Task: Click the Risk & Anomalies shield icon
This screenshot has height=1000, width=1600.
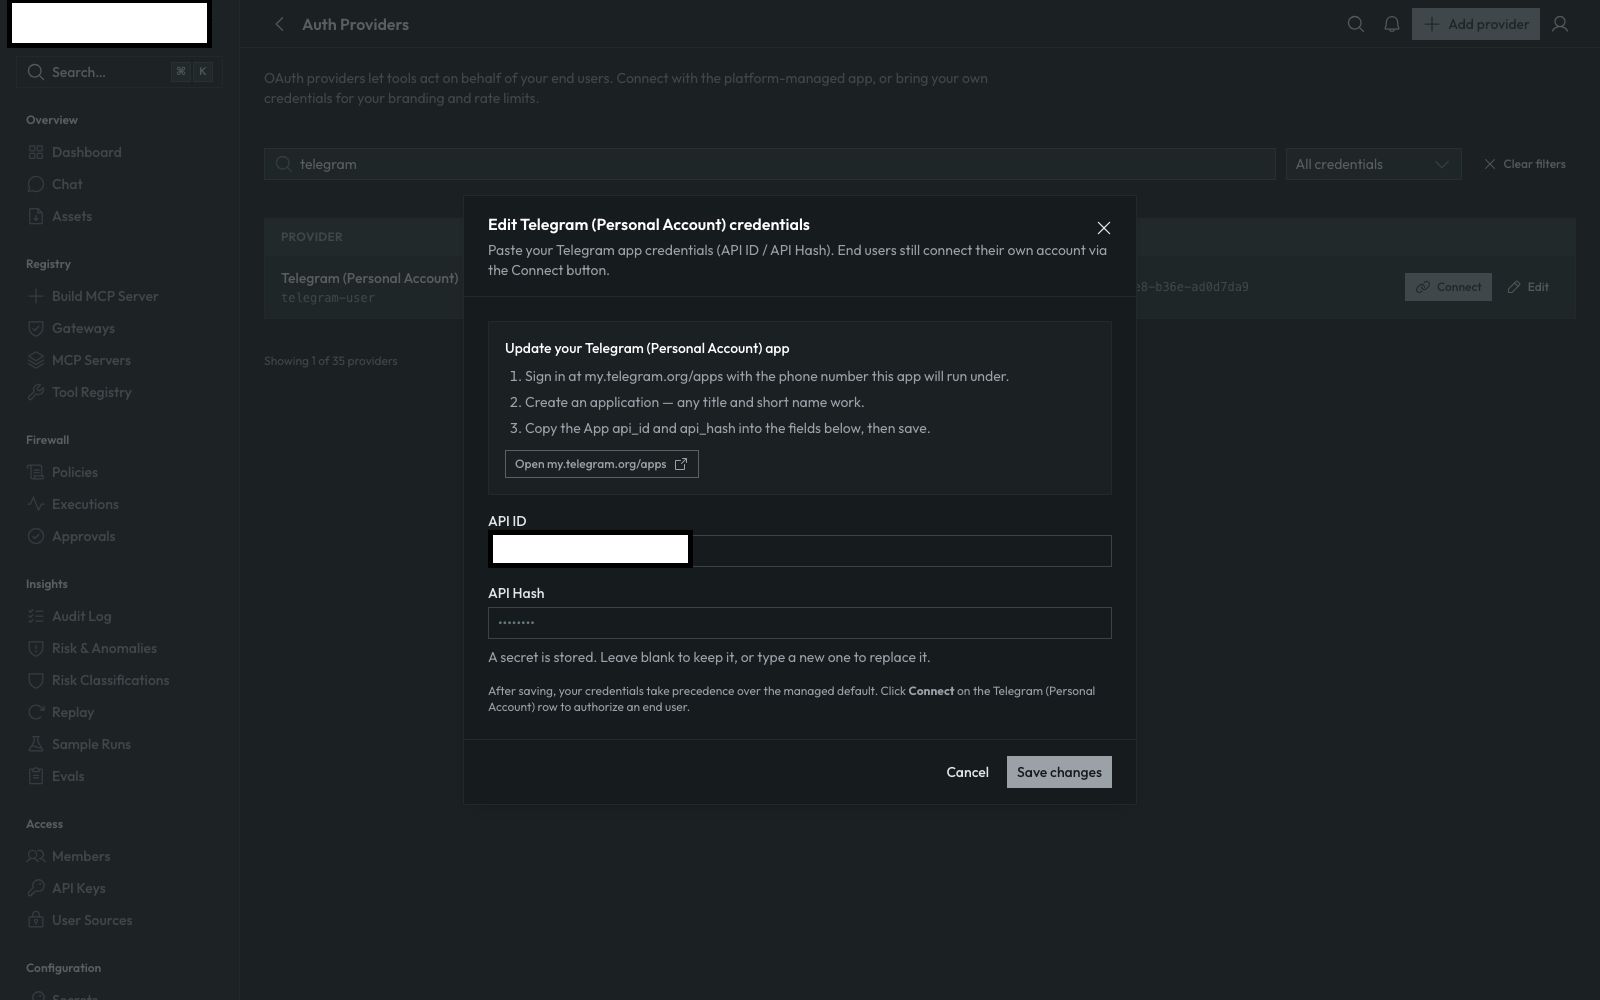Action: 36,648
